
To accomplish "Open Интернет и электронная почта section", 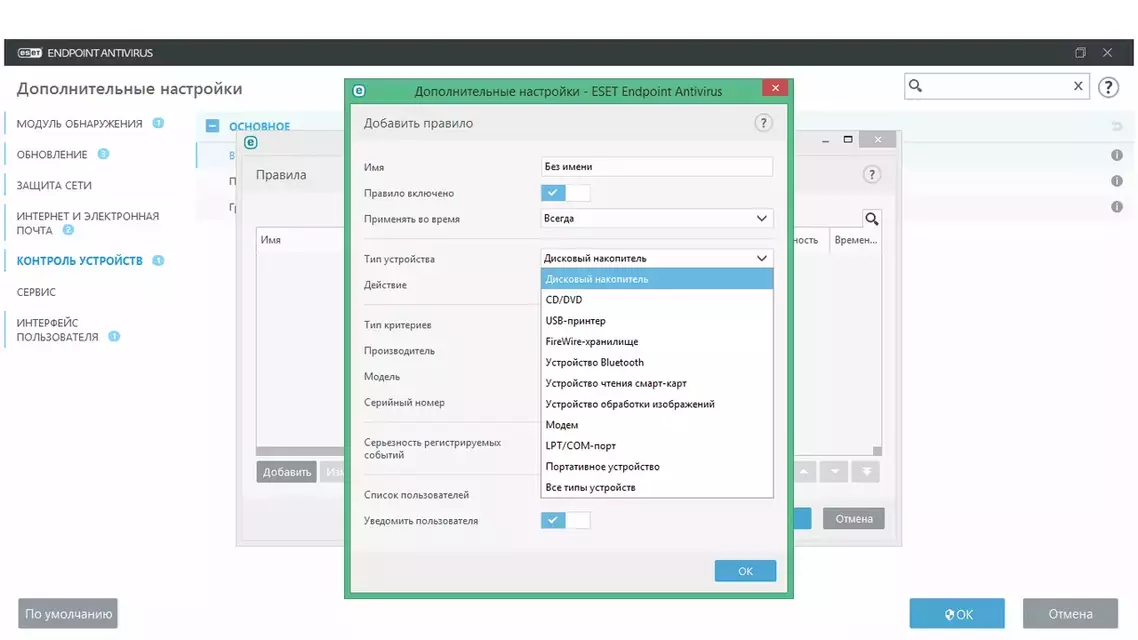I will tap(87, 223).
